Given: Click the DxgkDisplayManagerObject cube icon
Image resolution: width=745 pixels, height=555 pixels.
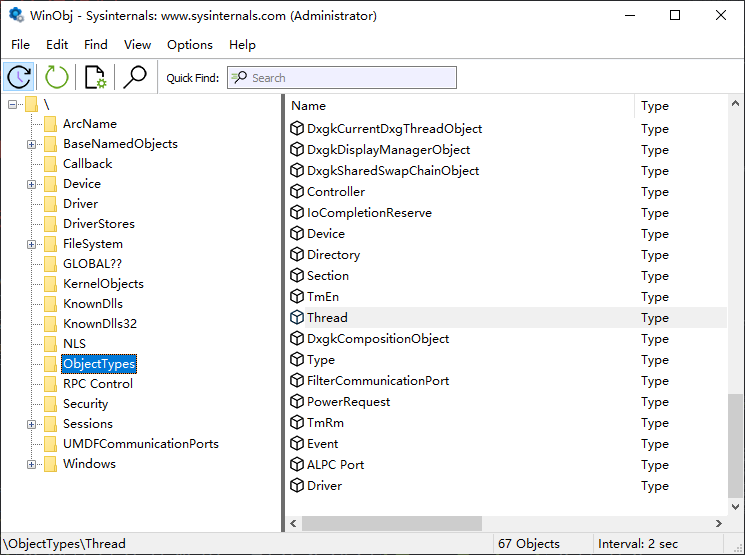Looking at the screenshot, I should coord(297,149).
